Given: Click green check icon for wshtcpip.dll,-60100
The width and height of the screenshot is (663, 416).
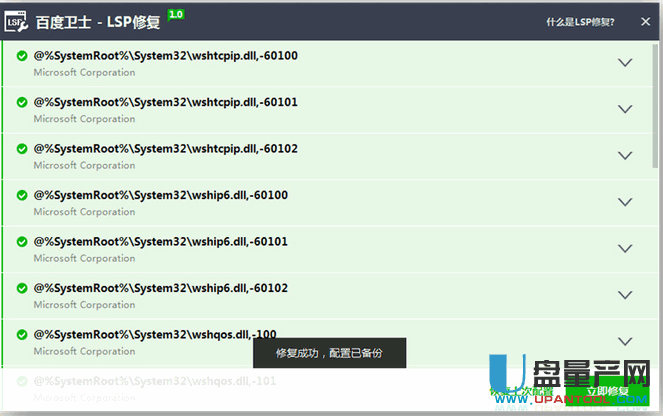Looking at the screenshot, I should click(22, 56).
